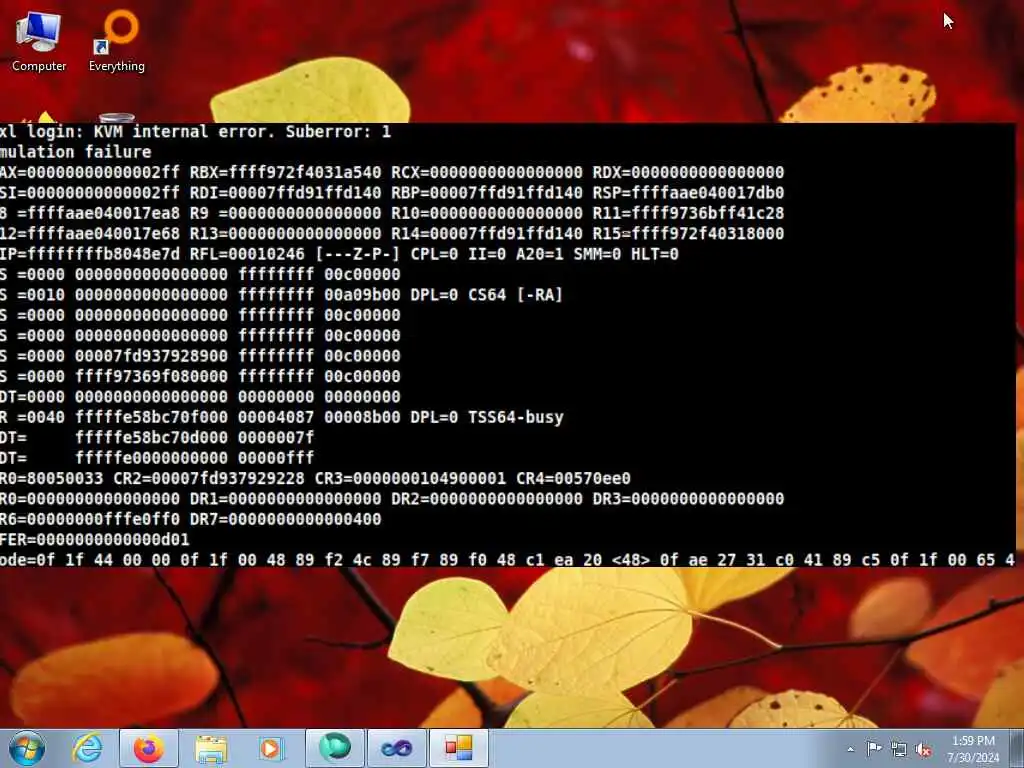This screenshot has height=768, width=1024.
Task: Click the red-blue-yellow squares taskbar app
Action: 458,748
